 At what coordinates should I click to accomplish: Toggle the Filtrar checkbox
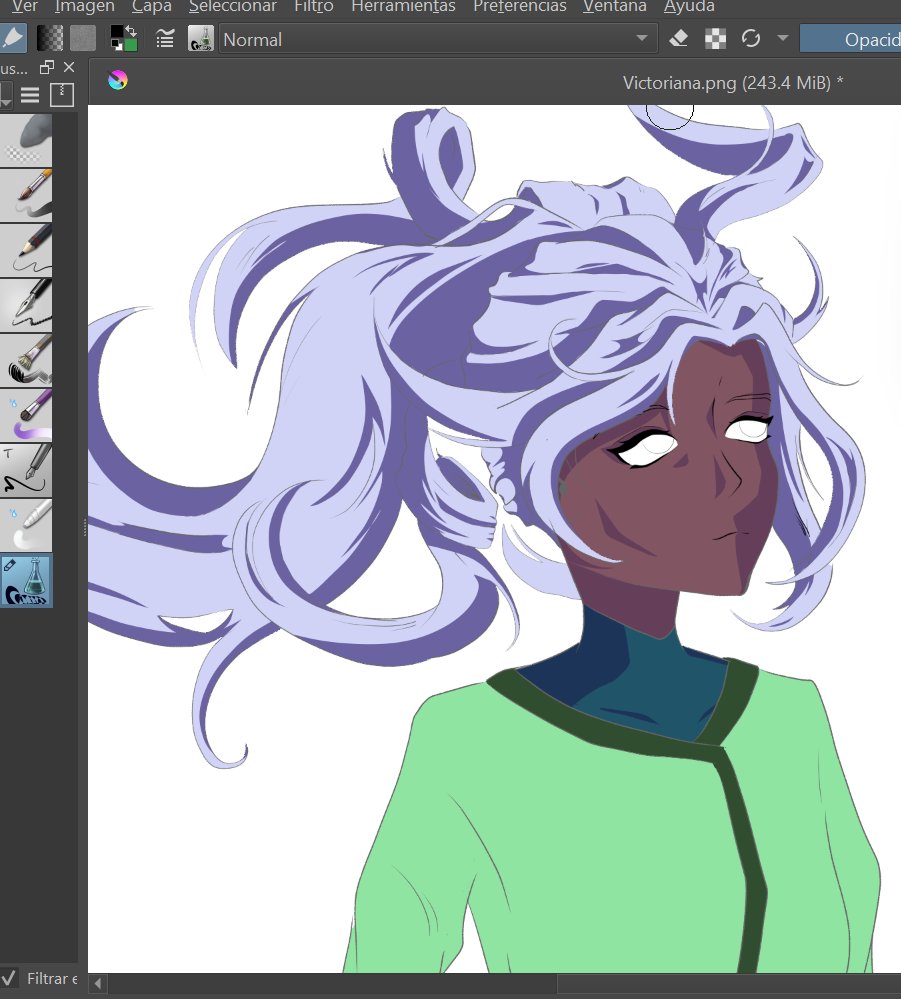(8, 978)
